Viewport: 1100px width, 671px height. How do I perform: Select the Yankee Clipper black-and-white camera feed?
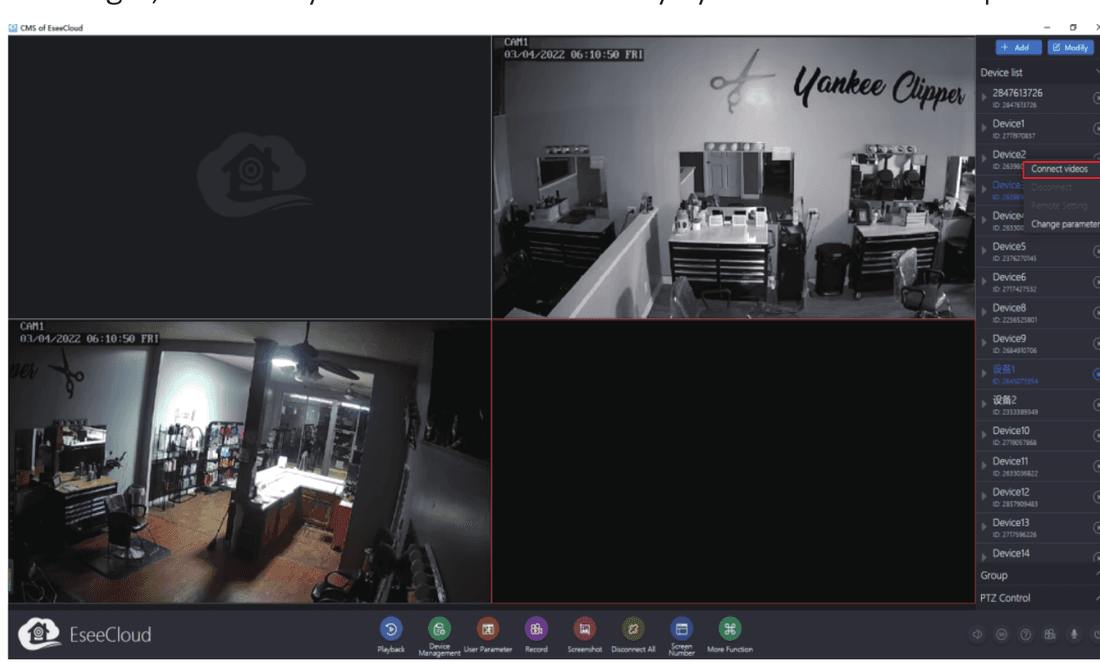coord(734,177)
